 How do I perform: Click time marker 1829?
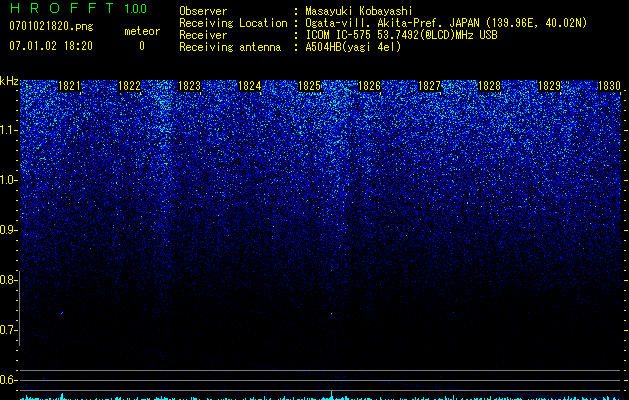coord(549,86)
